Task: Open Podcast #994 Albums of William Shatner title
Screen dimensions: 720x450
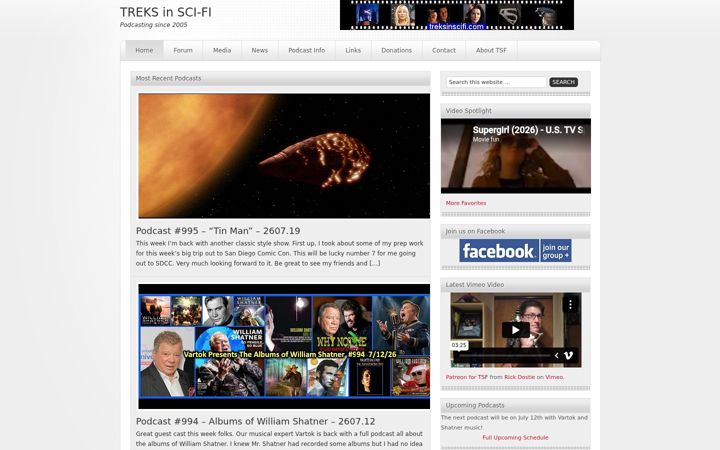Action: 255,421
